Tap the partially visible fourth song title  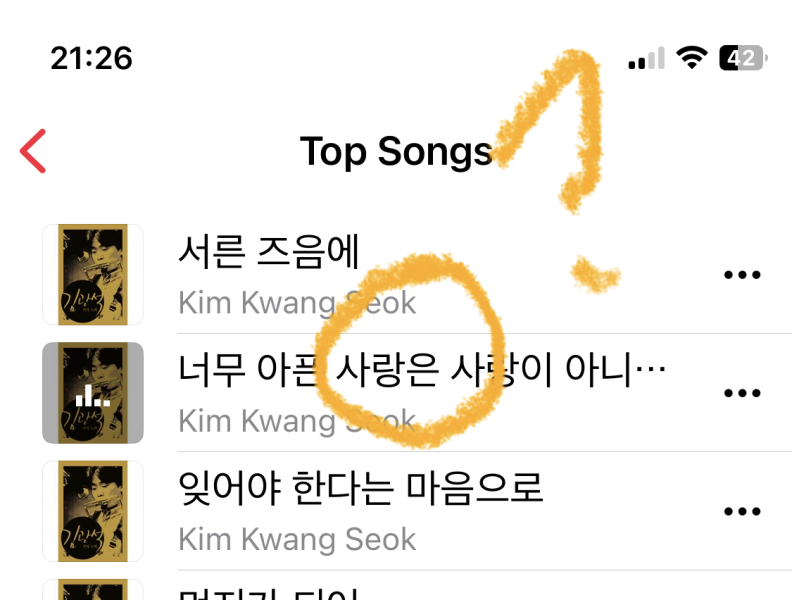pyautogui.click(x=269, y=594)
